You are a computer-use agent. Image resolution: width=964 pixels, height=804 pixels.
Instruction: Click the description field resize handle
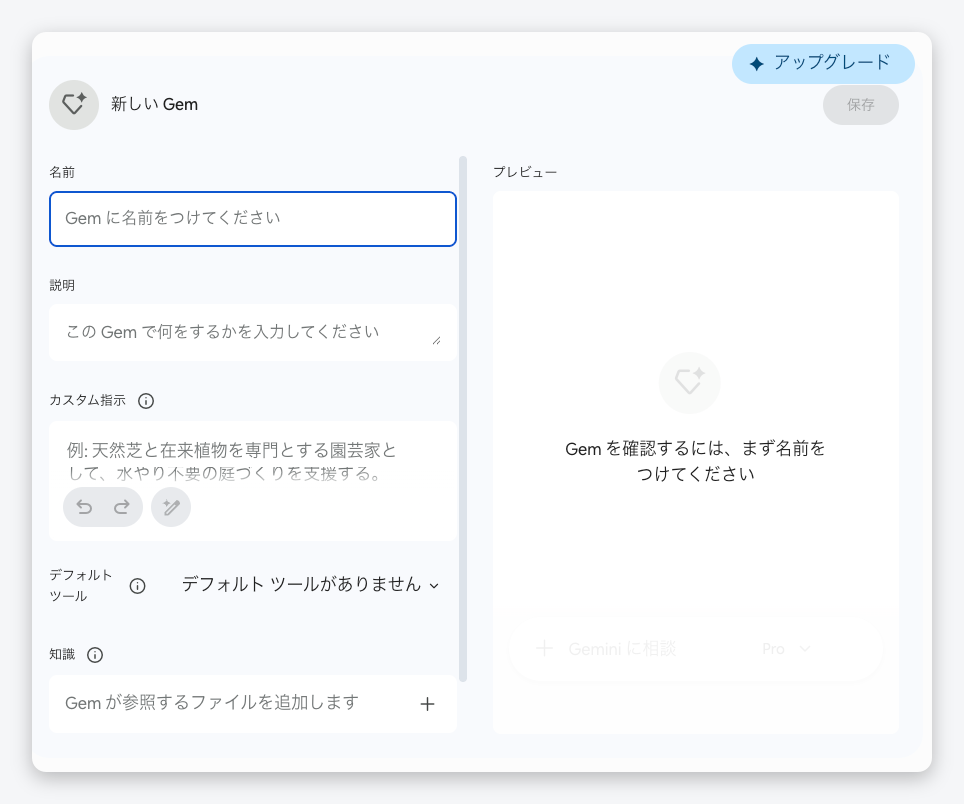[437, 341]
